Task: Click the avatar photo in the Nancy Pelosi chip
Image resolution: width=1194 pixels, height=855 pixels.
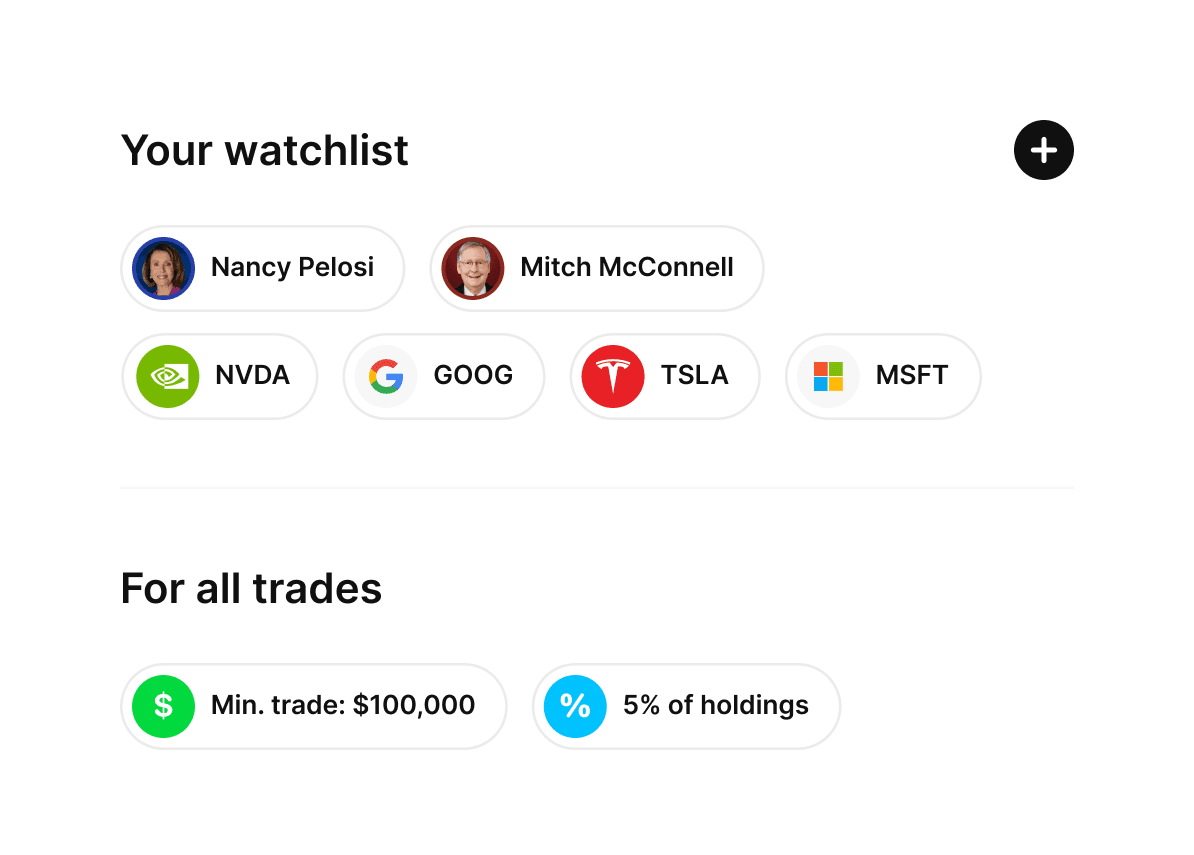Action: tap(163, 268)
